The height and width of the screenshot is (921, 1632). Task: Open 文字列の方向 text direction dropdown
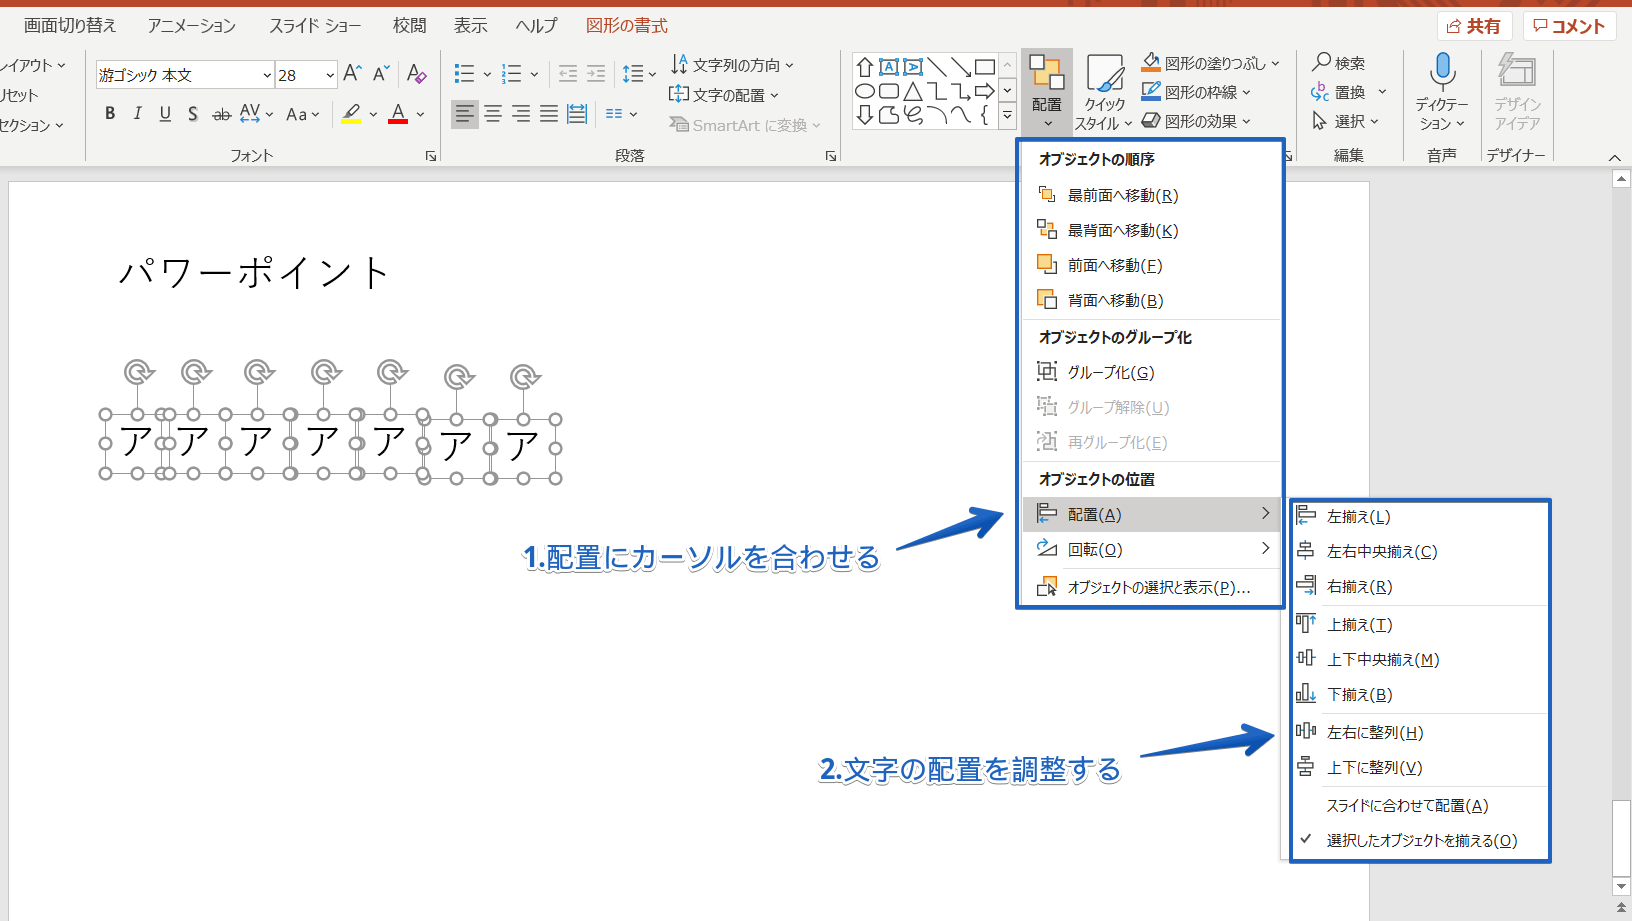732,65
